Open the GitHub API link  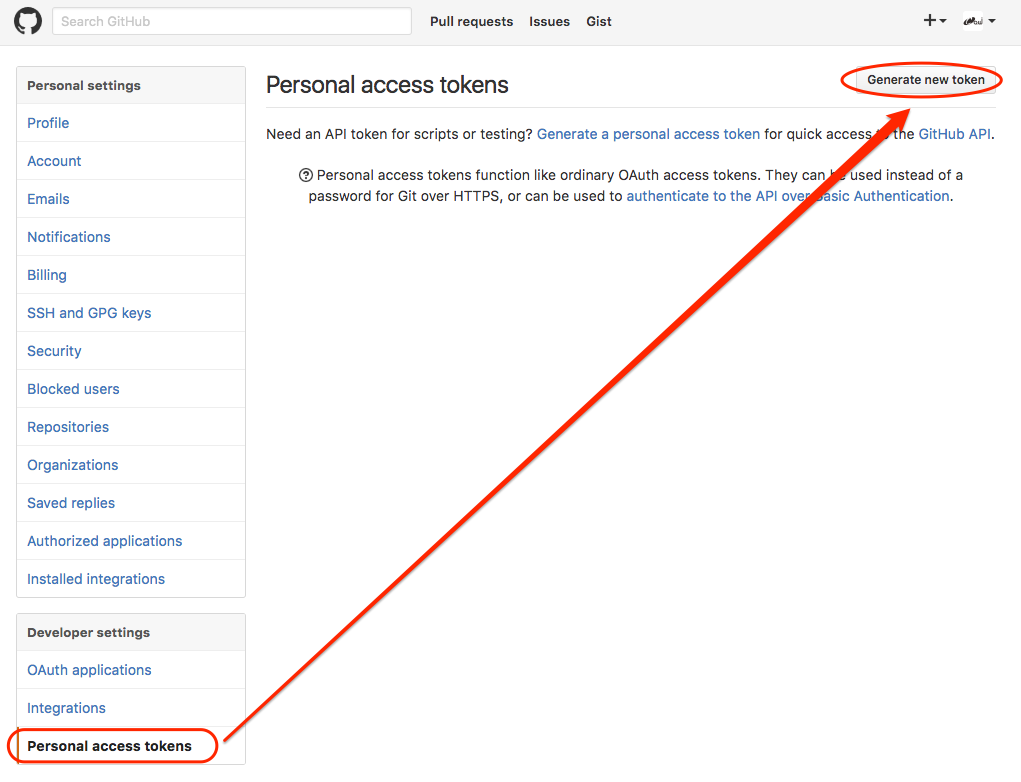pos(954,134)
